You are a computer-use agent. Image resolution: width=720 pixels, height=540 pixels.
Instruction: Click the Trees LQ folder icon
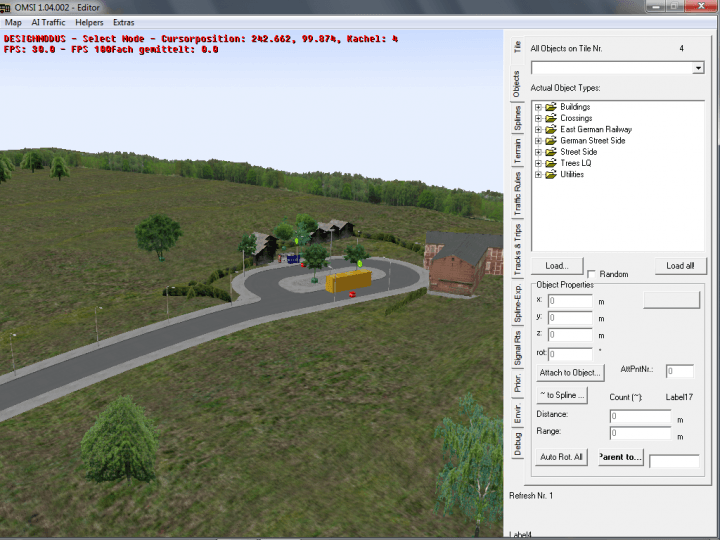coord(551,163)
